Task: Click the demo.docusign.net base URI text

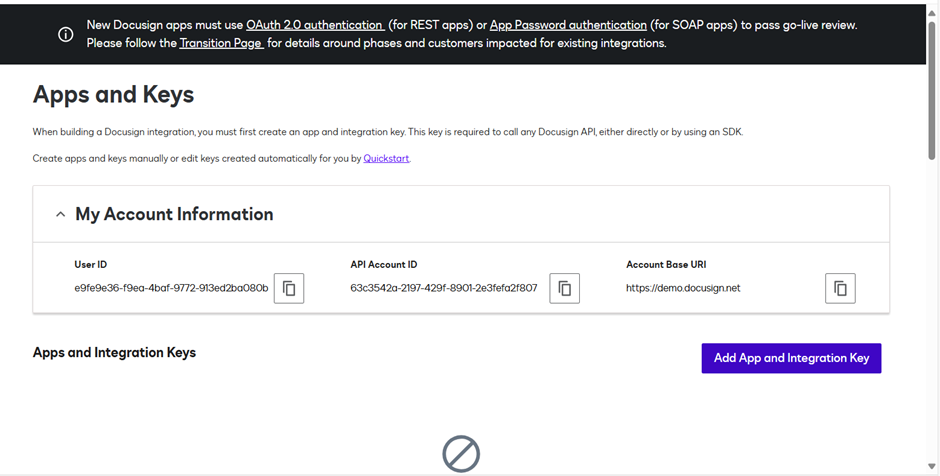Action: click(x=683, y=288)
